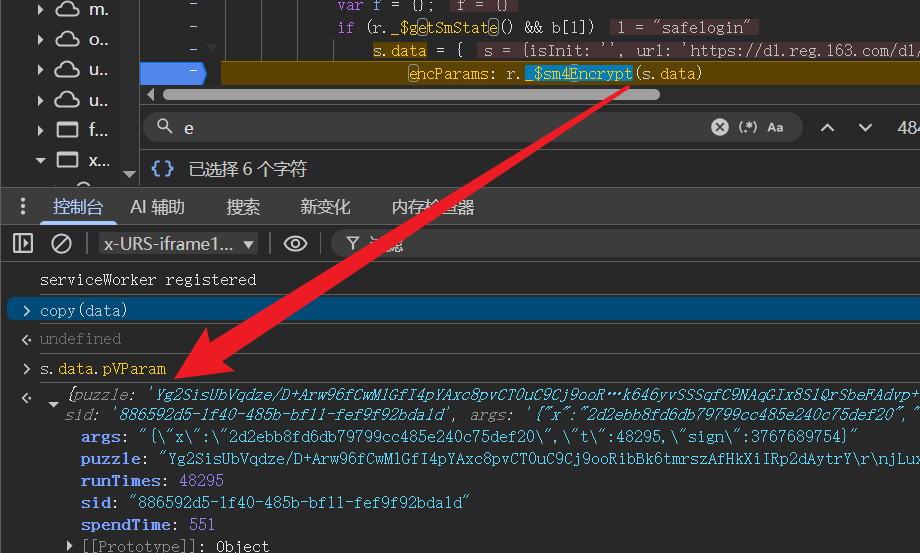Collapse the 'x...' frame tree node
The height and width of the screenshot is (553, 920).
[40, 160]
